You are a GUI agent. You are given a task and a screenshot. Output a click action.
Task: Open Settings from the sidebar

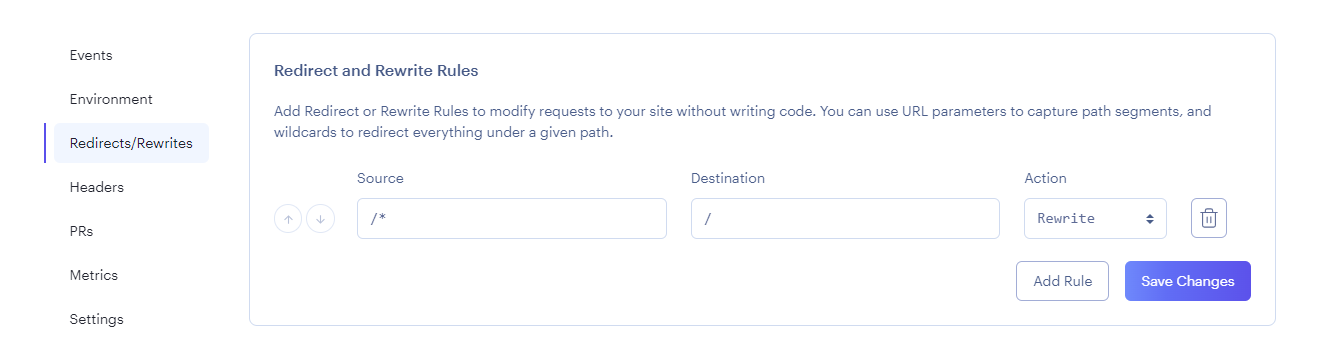click(97, 319)
